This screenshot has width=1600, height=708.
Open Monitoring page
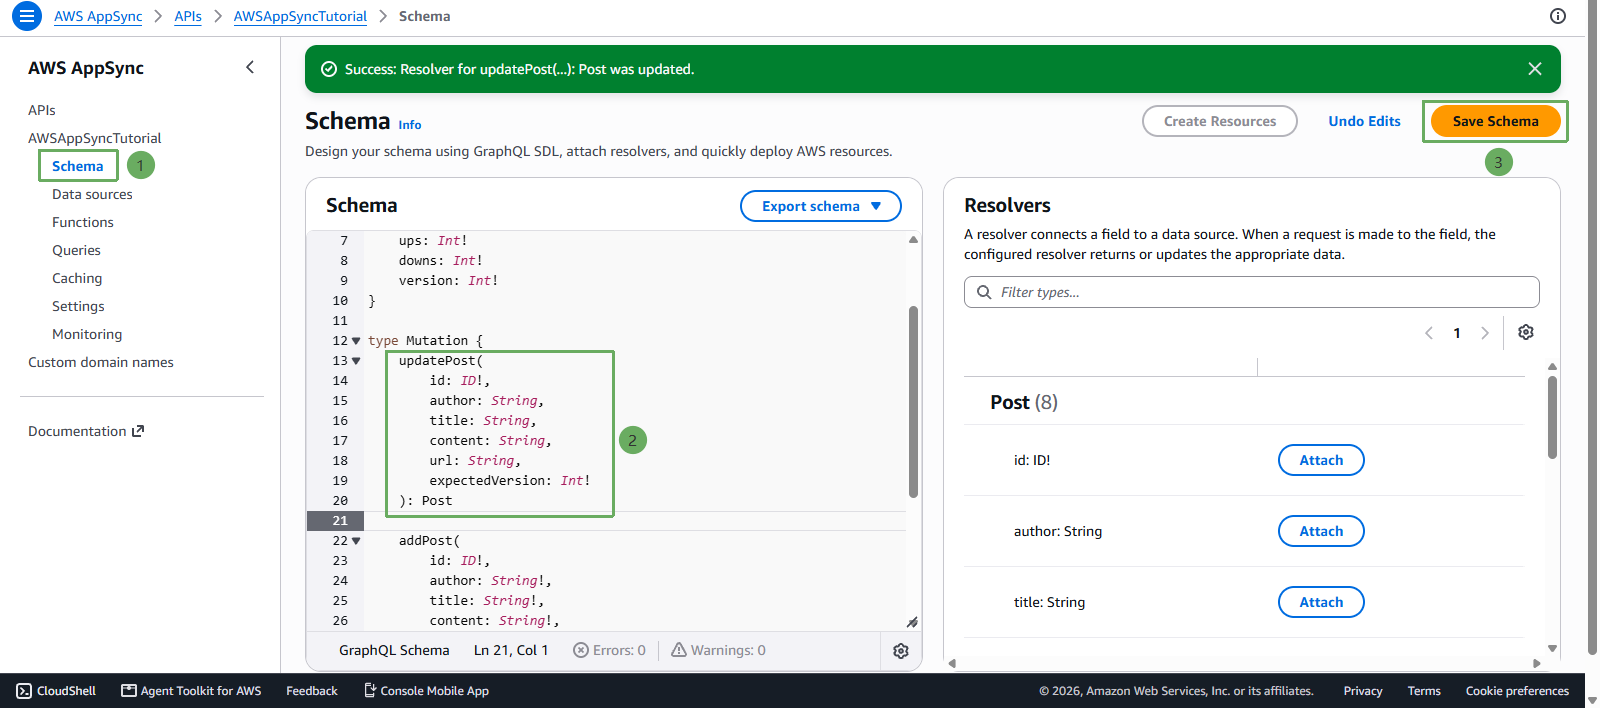click(x=87, y=334)
